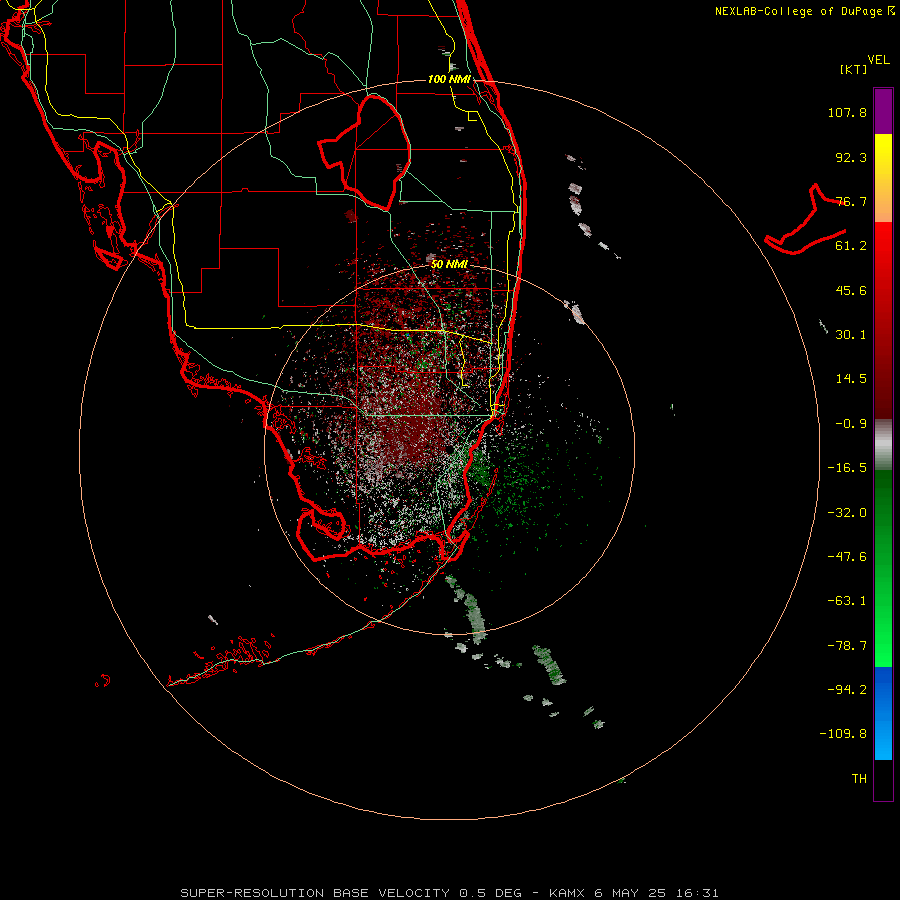Select the -78.7 value on the velocity scale

click(x=847, y=646)
